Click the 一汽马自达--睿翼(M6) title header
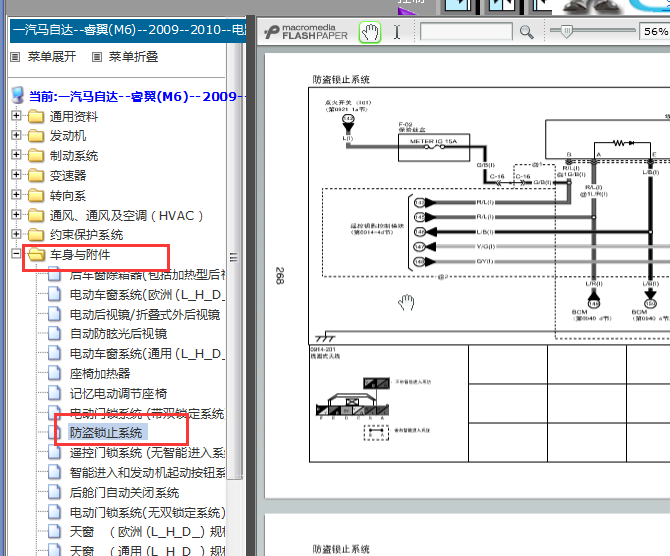Viewport: 670px width, 556px height. [128, 30]
